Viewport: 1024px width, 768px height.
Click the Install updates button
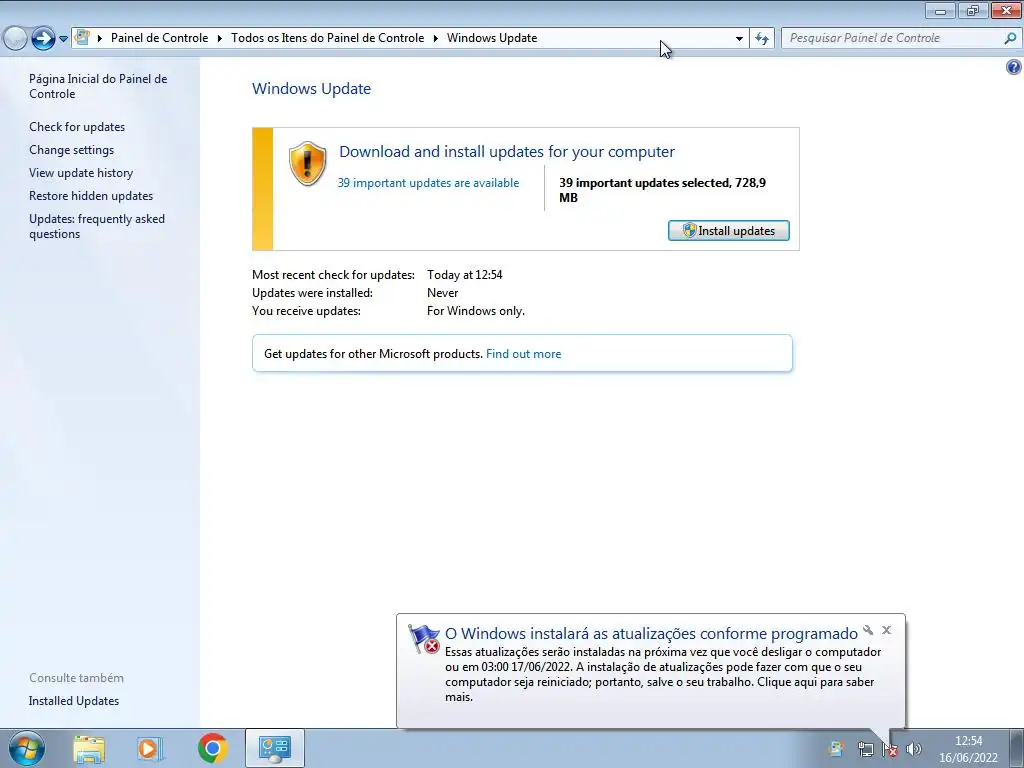click(729, 231)
